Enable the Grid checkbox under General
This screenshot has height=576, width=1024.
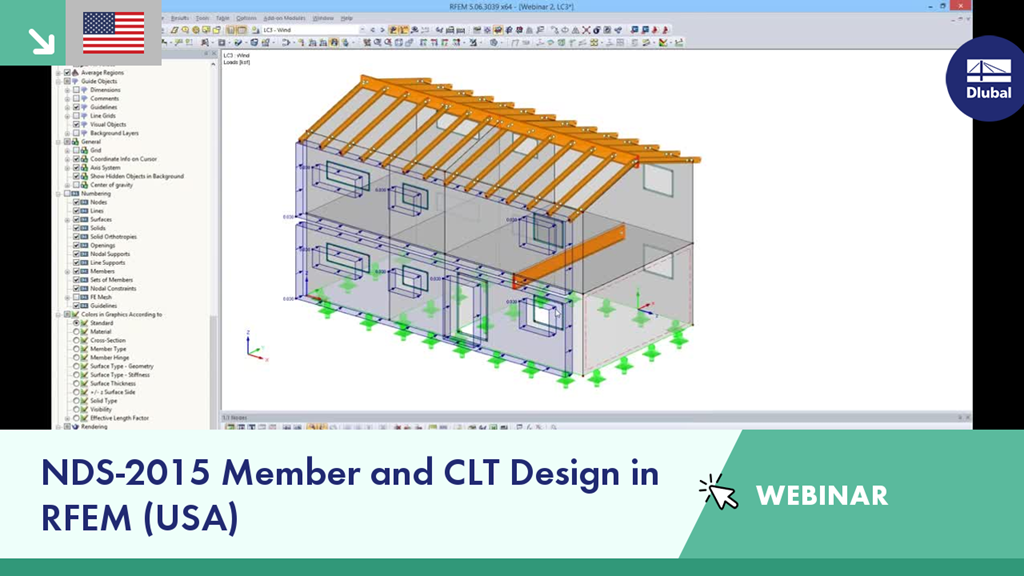point(76,150)
